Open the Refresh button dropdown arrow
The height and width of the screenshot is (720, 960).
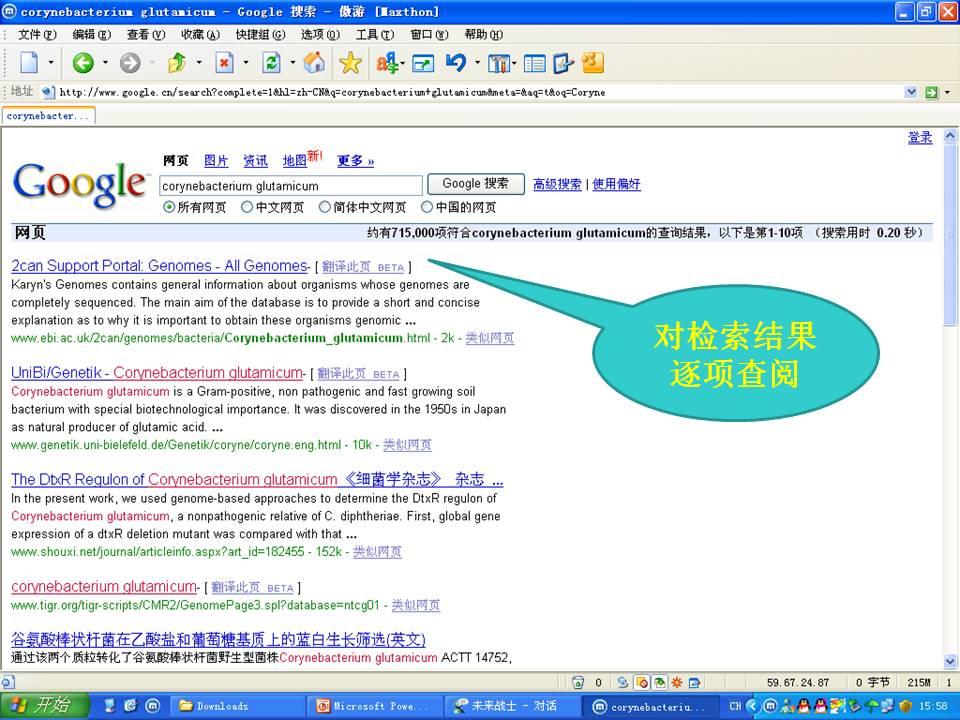click(293, 62)
